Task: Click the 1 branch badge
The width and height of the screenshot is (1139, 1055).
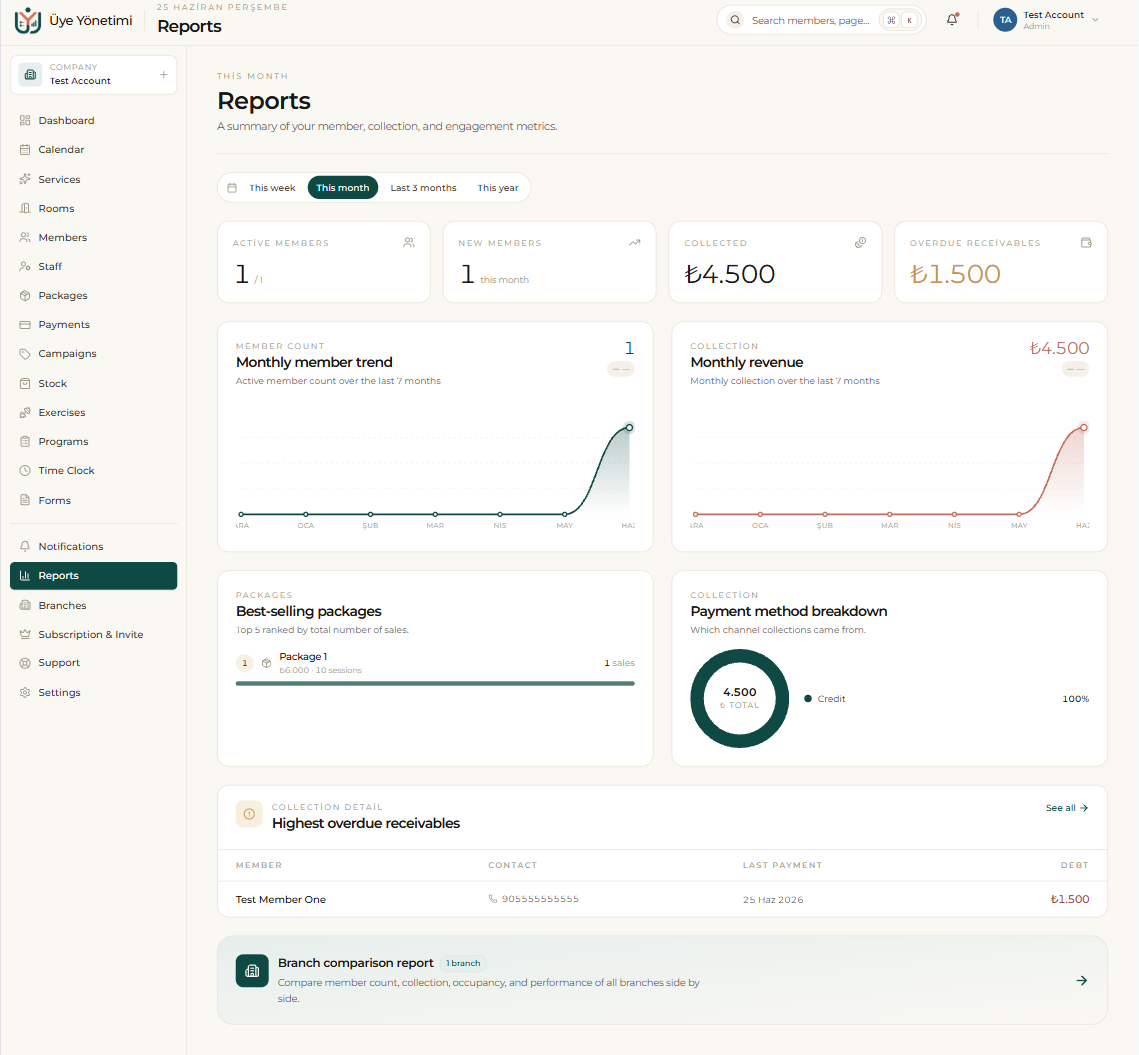Action: tap(463, 963)
